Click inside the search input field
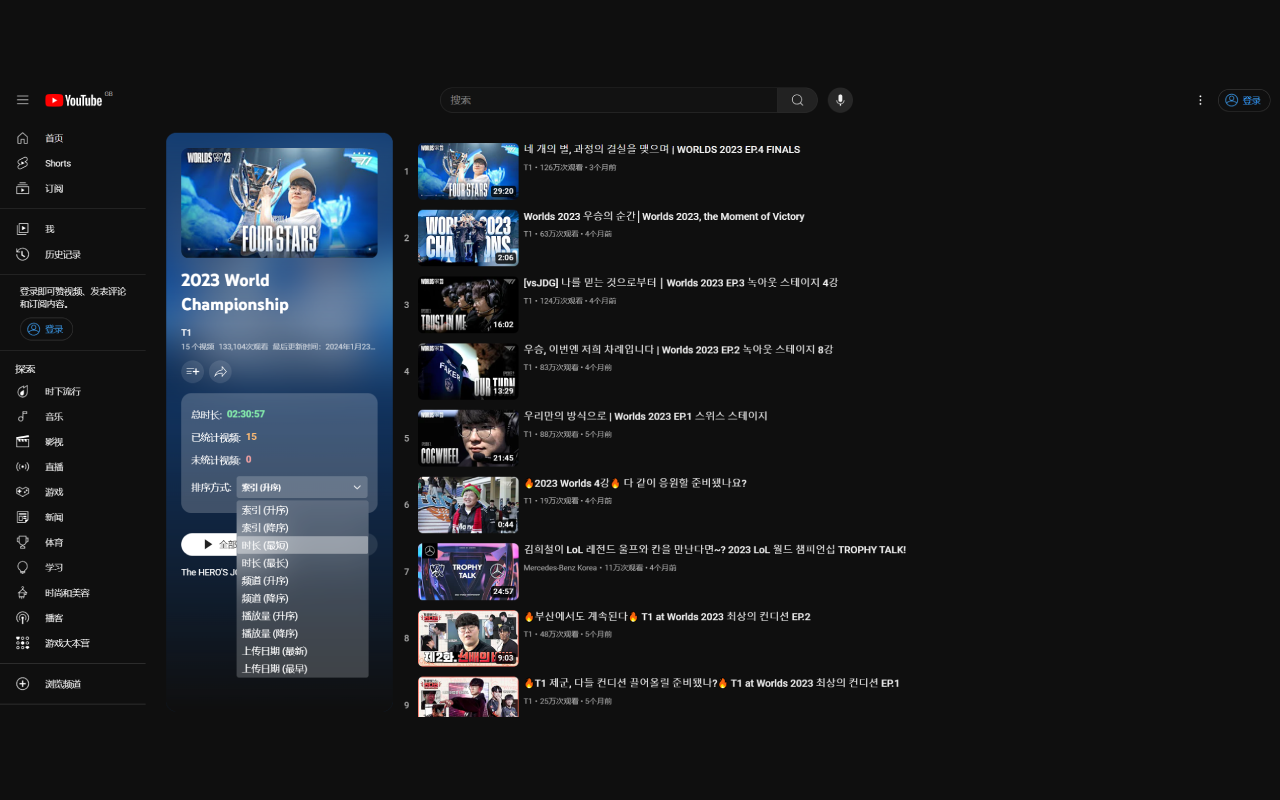Image resolution: width=1280 pixels, height=800 pixels. (610, 100)
